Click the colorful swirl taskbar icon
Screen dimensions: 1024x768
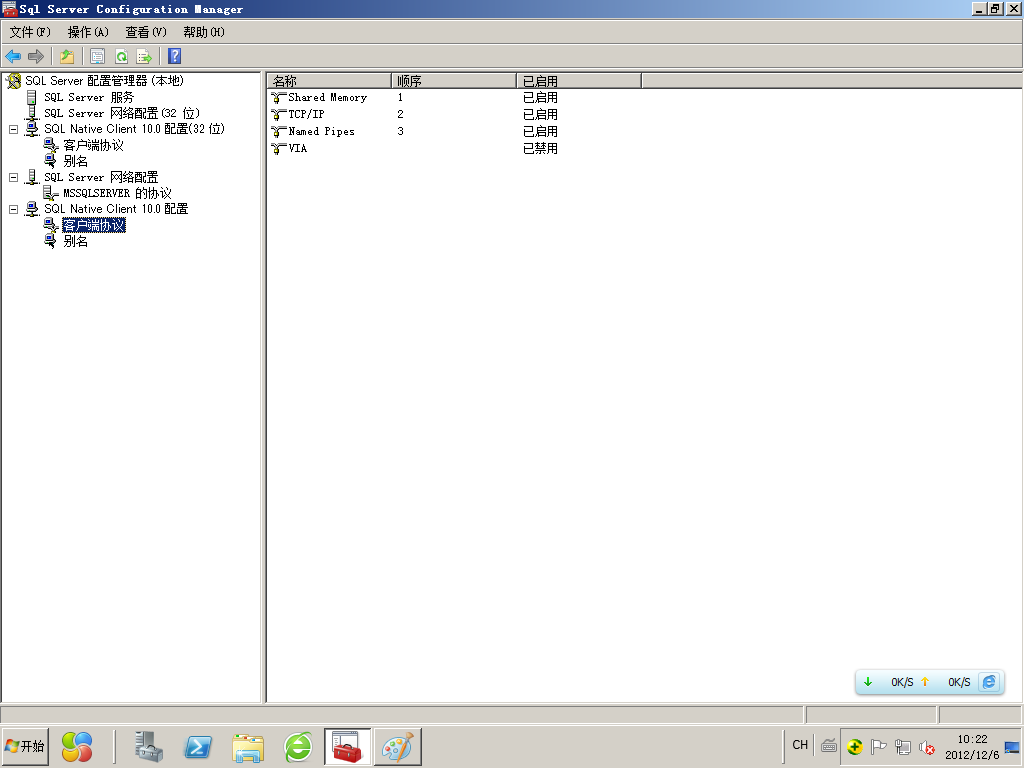coord(77,746)
